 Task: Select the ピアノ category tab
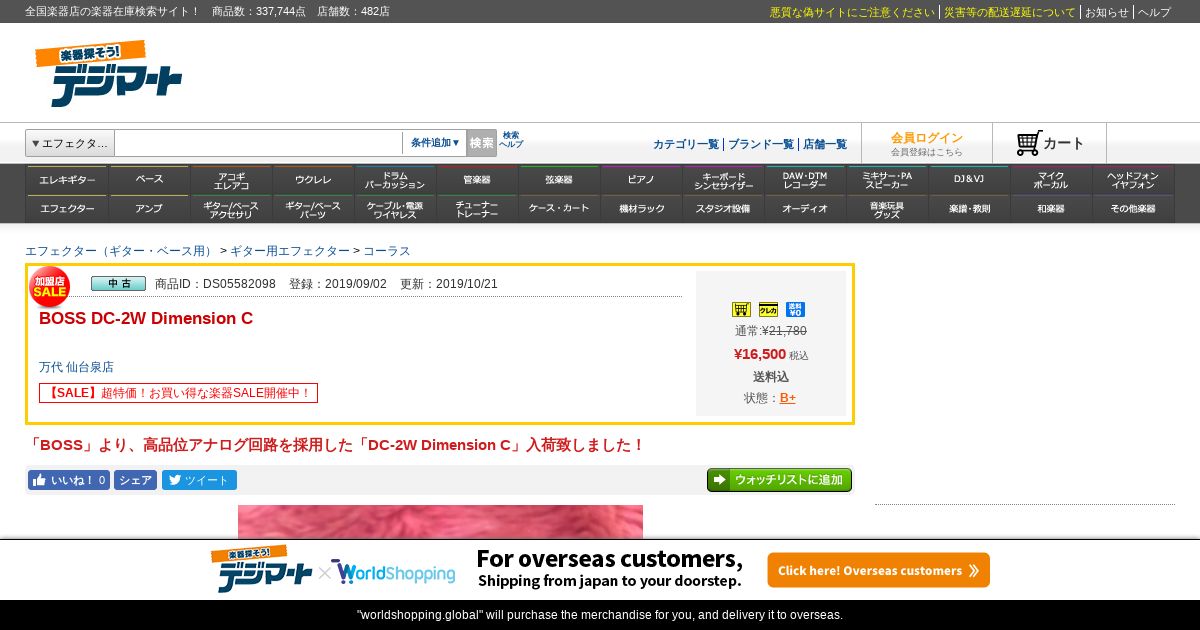[641, 180]
